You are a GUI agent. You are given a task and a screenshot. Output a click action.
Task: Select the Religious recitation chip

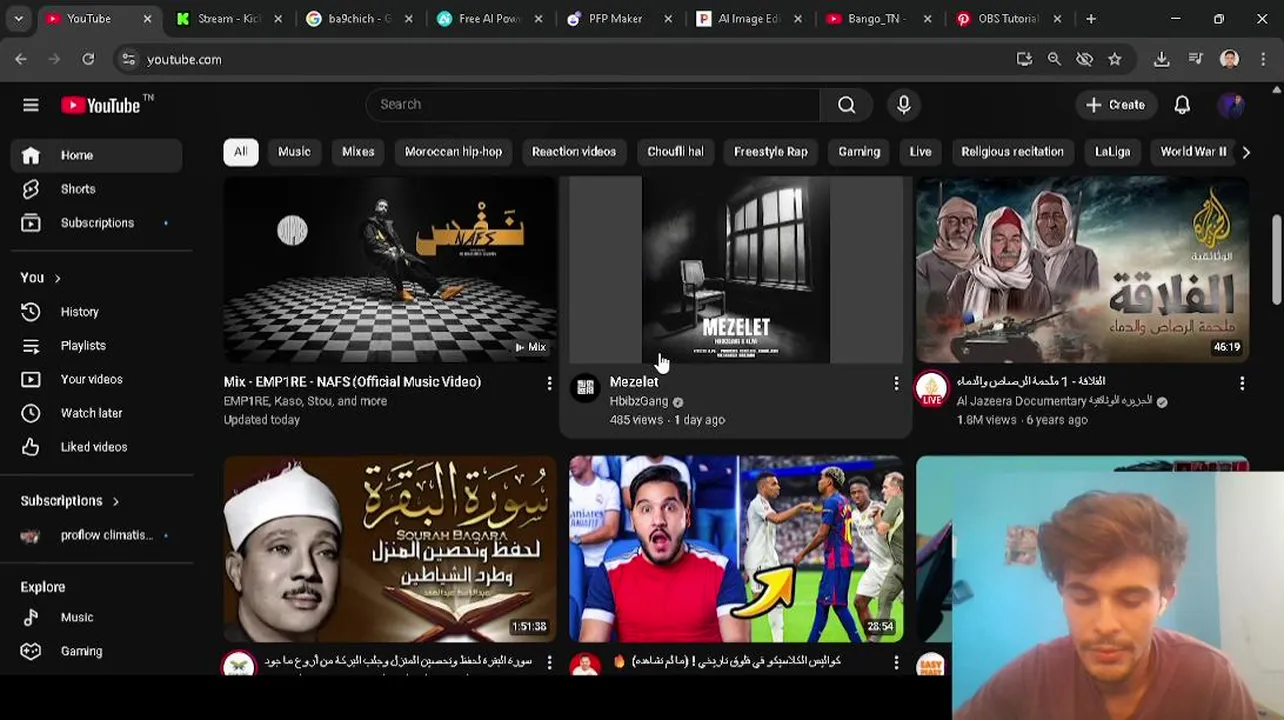pyautogui.click(x=1012, y=152)
